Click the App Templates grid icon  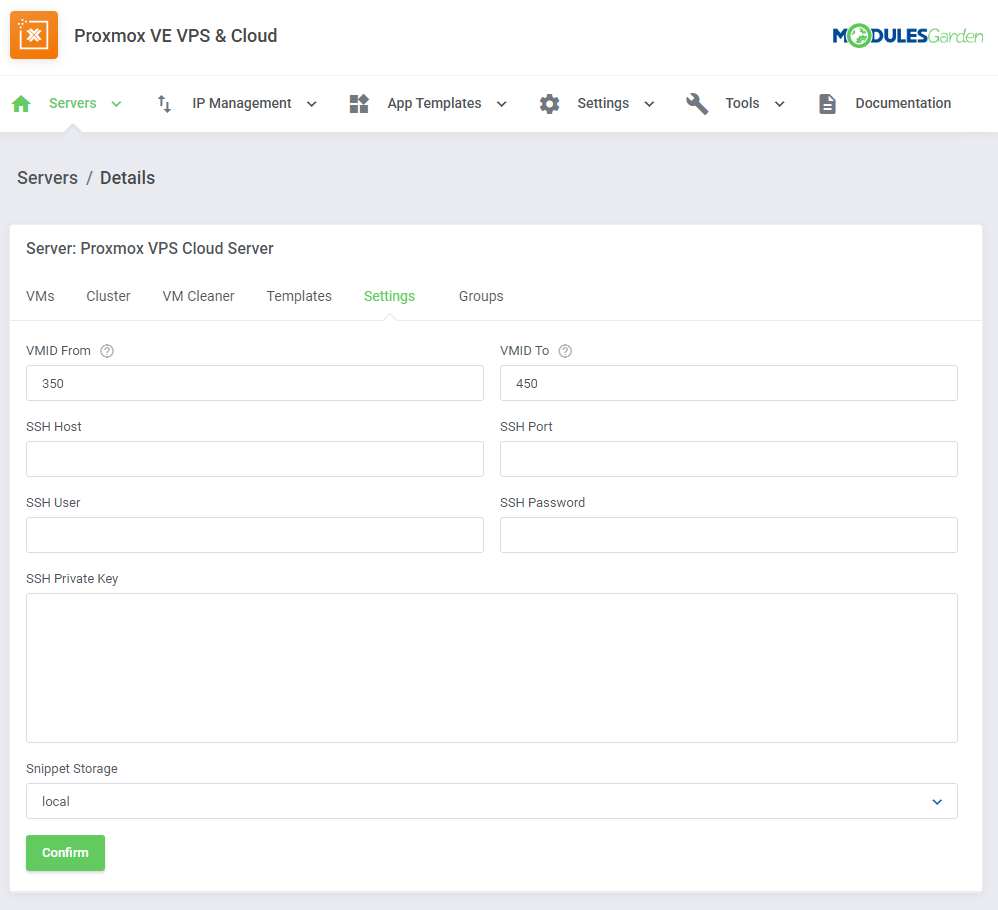click(359, 104)
